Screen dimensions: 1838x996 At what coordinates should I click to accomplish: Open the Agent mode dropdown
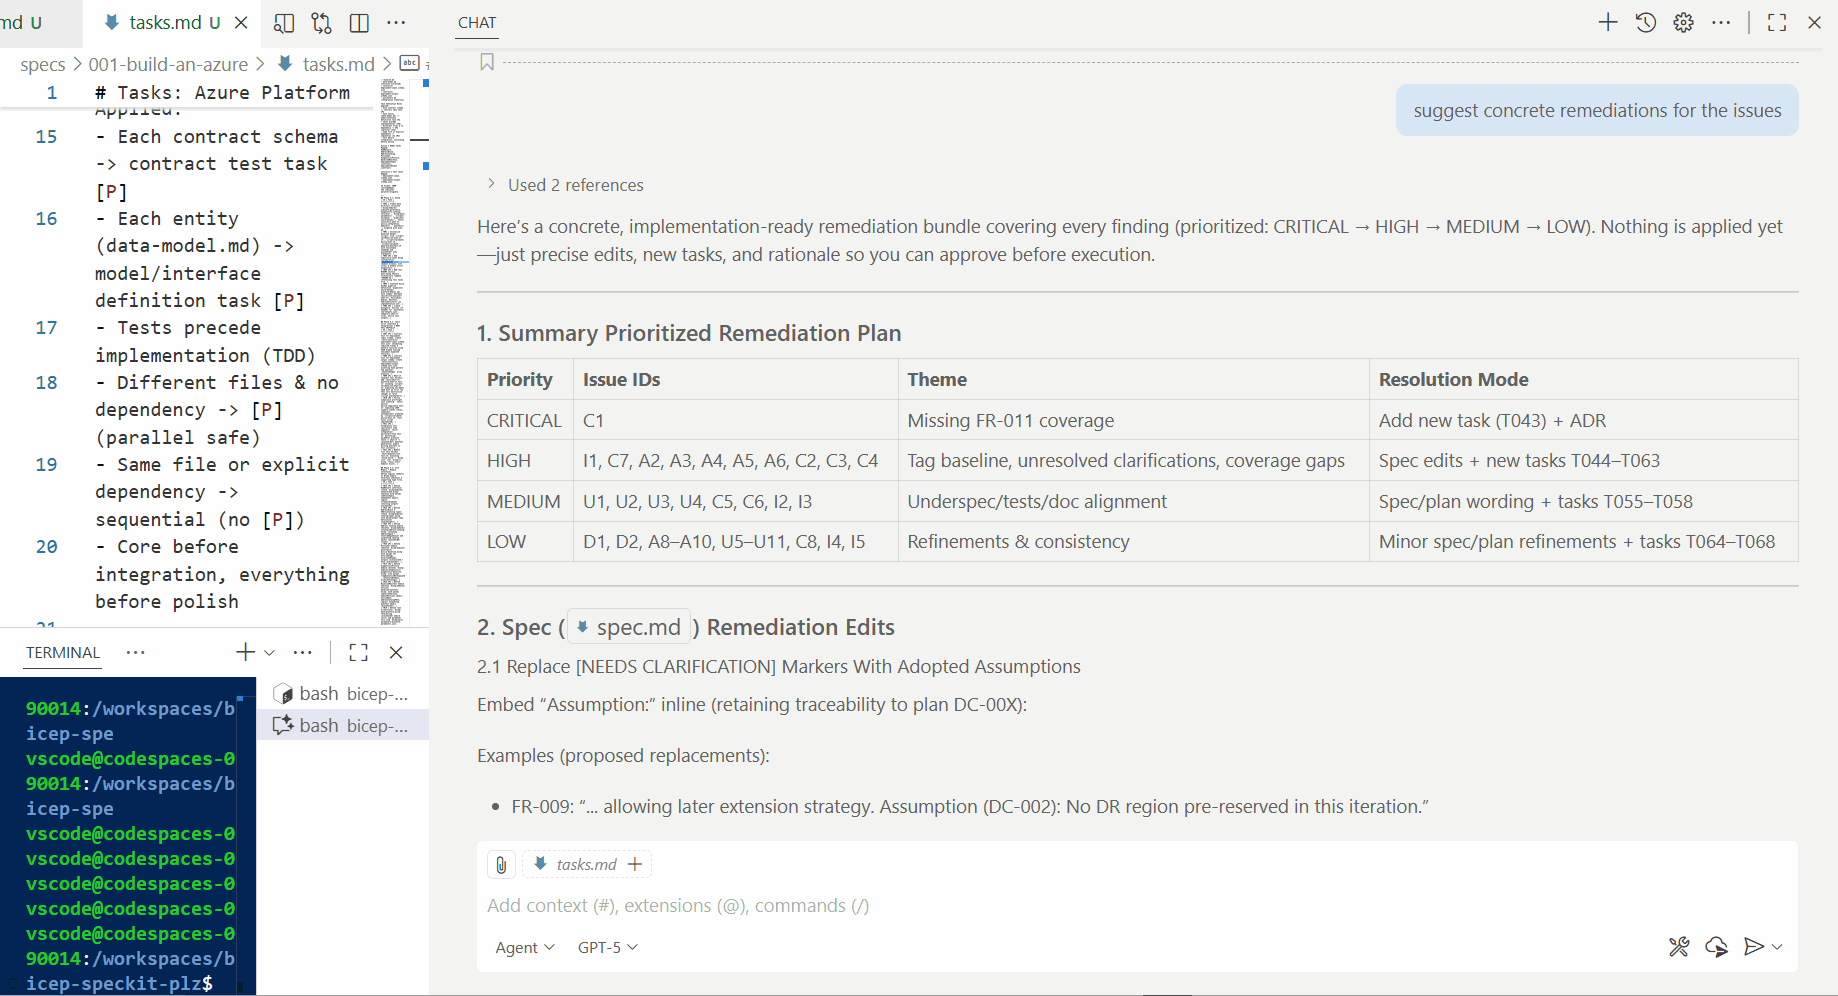(x=524, y=948)
